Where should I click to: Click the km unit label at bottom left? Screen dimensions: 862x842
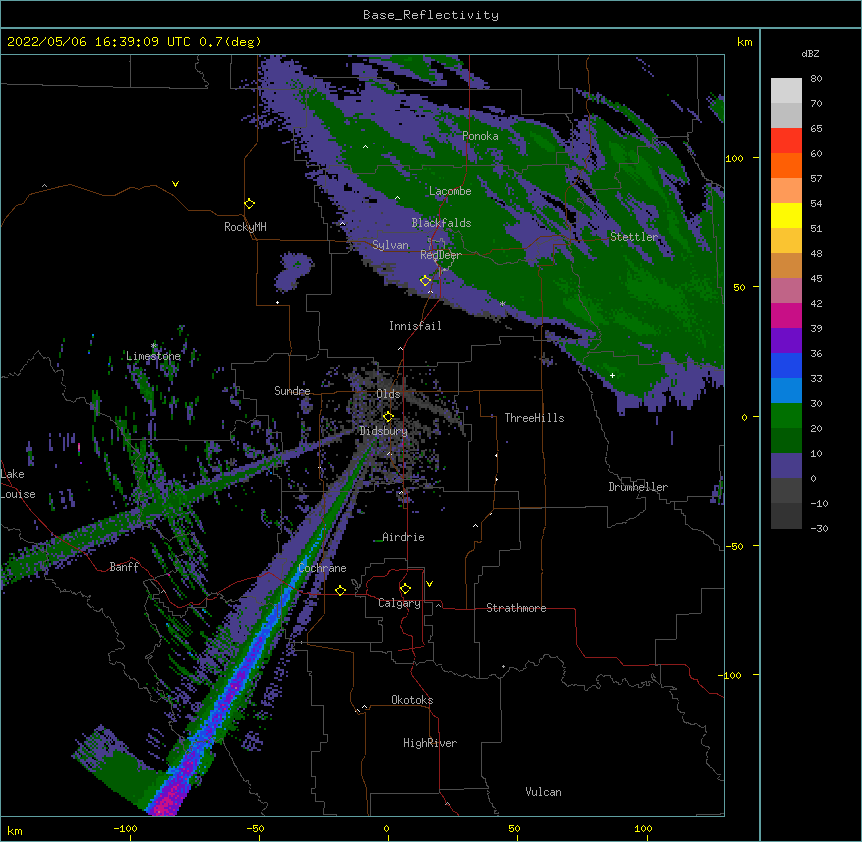coord(14,831)
